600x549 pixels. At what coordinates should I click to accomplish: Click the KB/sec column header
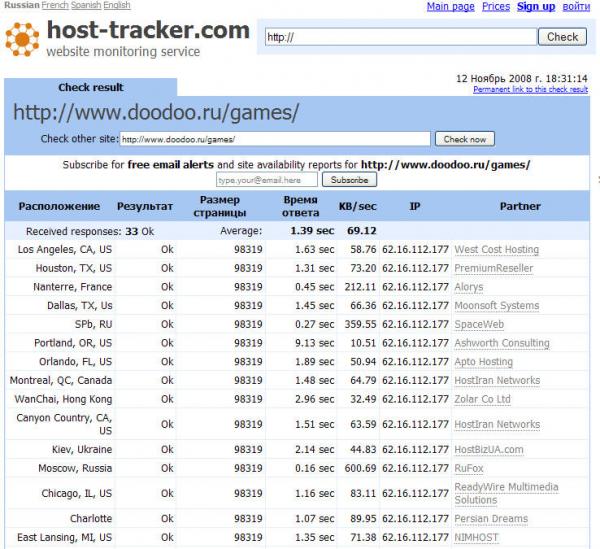[357, 206]
